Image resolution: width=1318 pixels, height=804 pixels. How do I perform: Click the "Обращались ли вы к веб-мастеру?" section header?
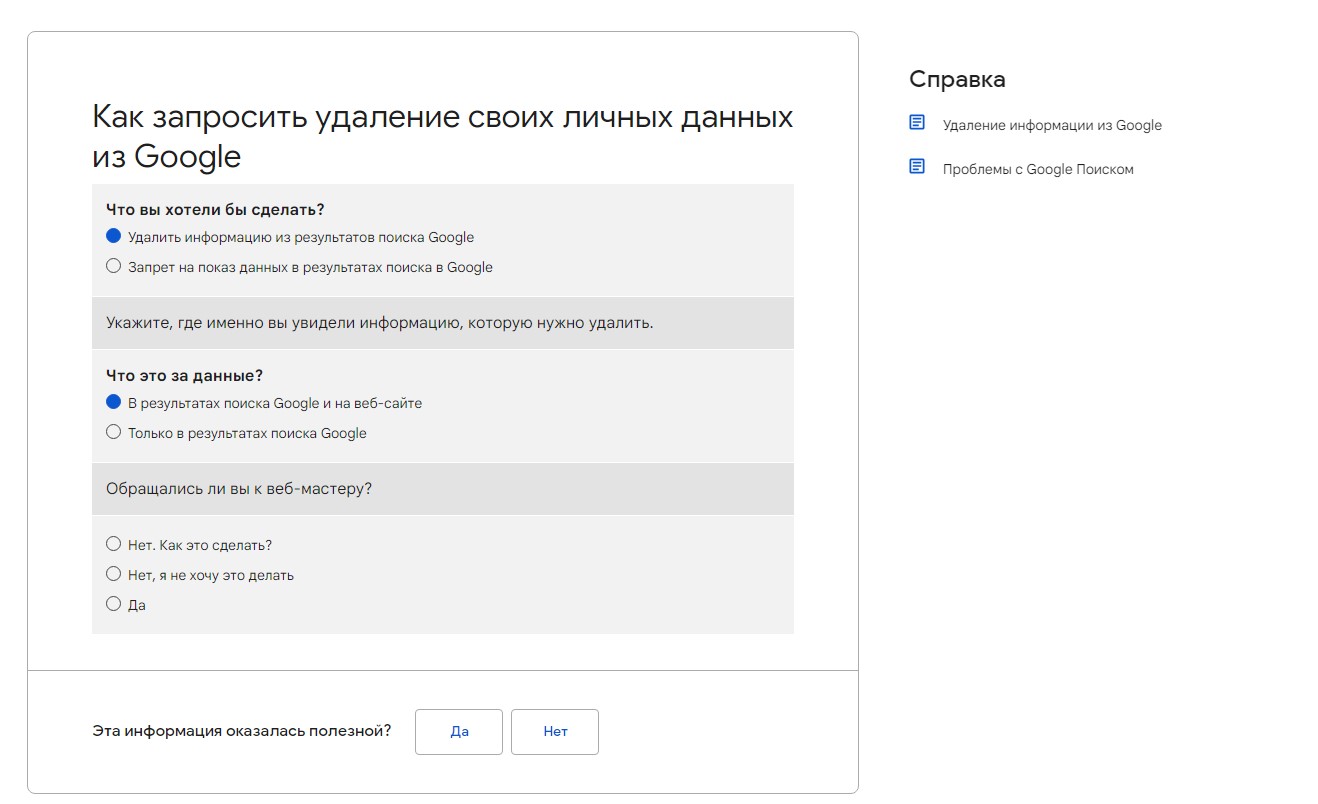click(239, 489)
